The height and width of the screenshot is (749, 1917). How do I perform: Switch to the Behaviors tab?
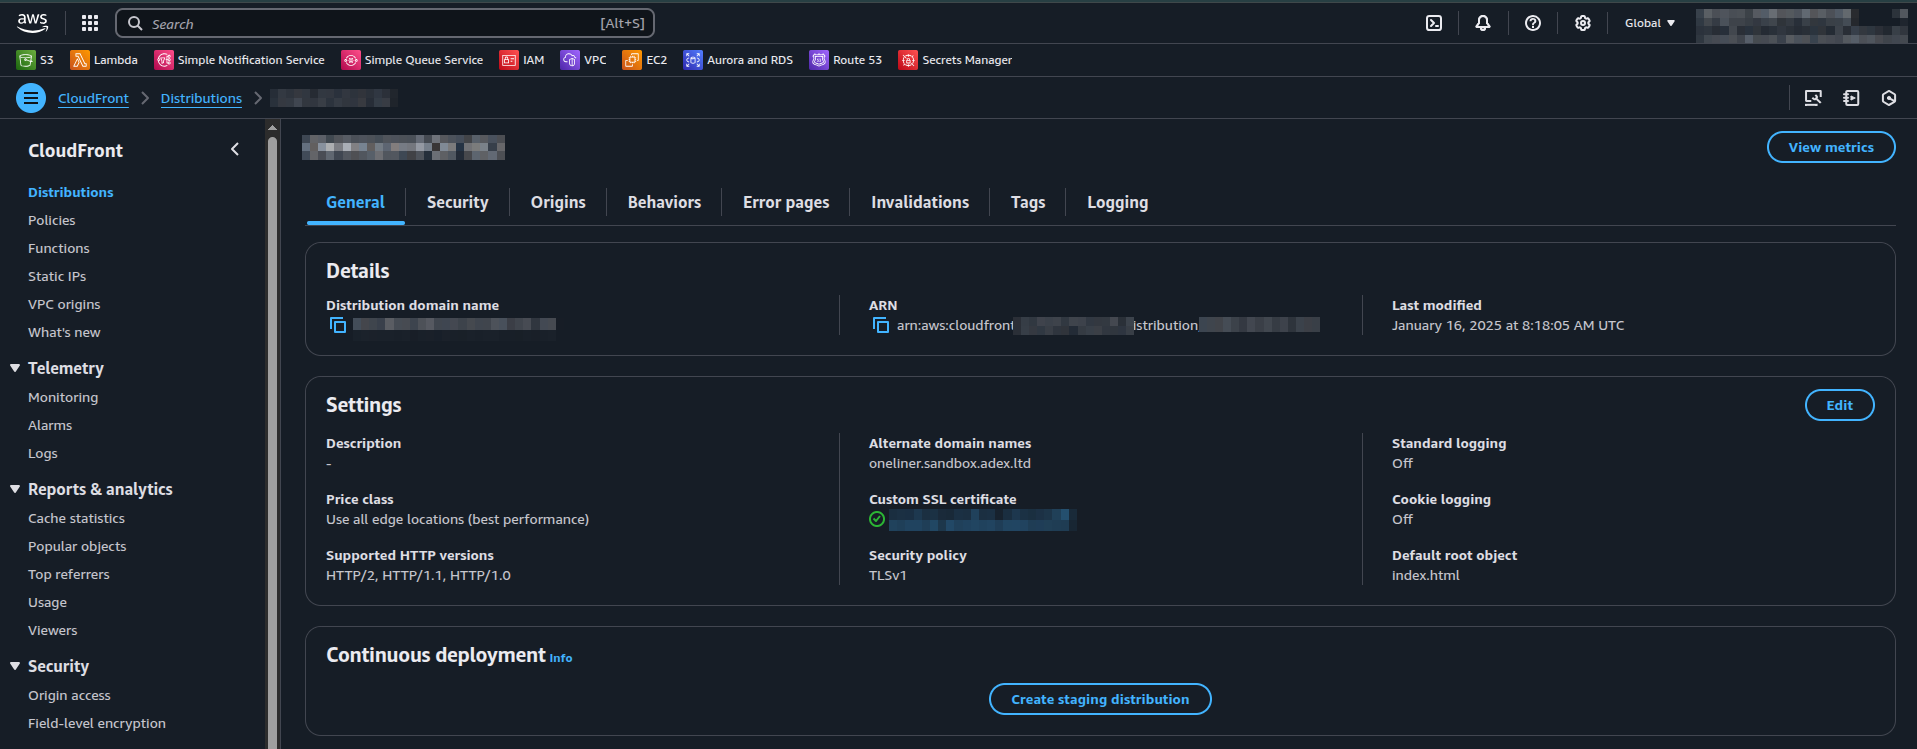pos(664,202)
